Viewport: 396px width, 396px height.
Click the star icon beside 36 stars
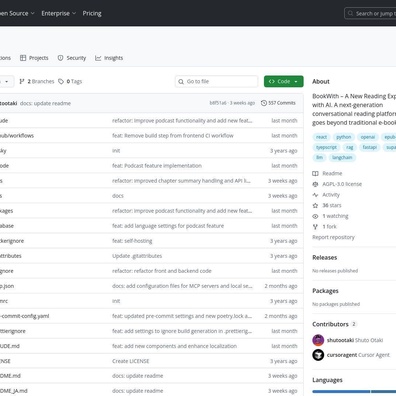tap(315, 205)
